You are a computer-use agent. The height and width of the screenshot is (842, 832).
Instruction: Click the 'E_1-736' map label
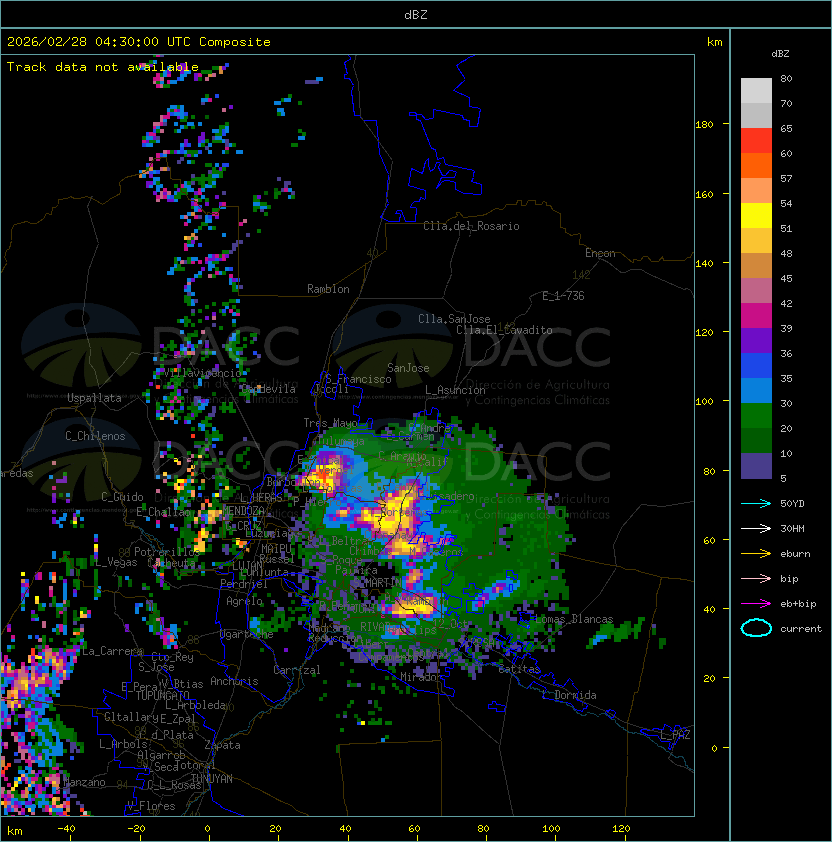pyautogui.click(x=563, y=296)
